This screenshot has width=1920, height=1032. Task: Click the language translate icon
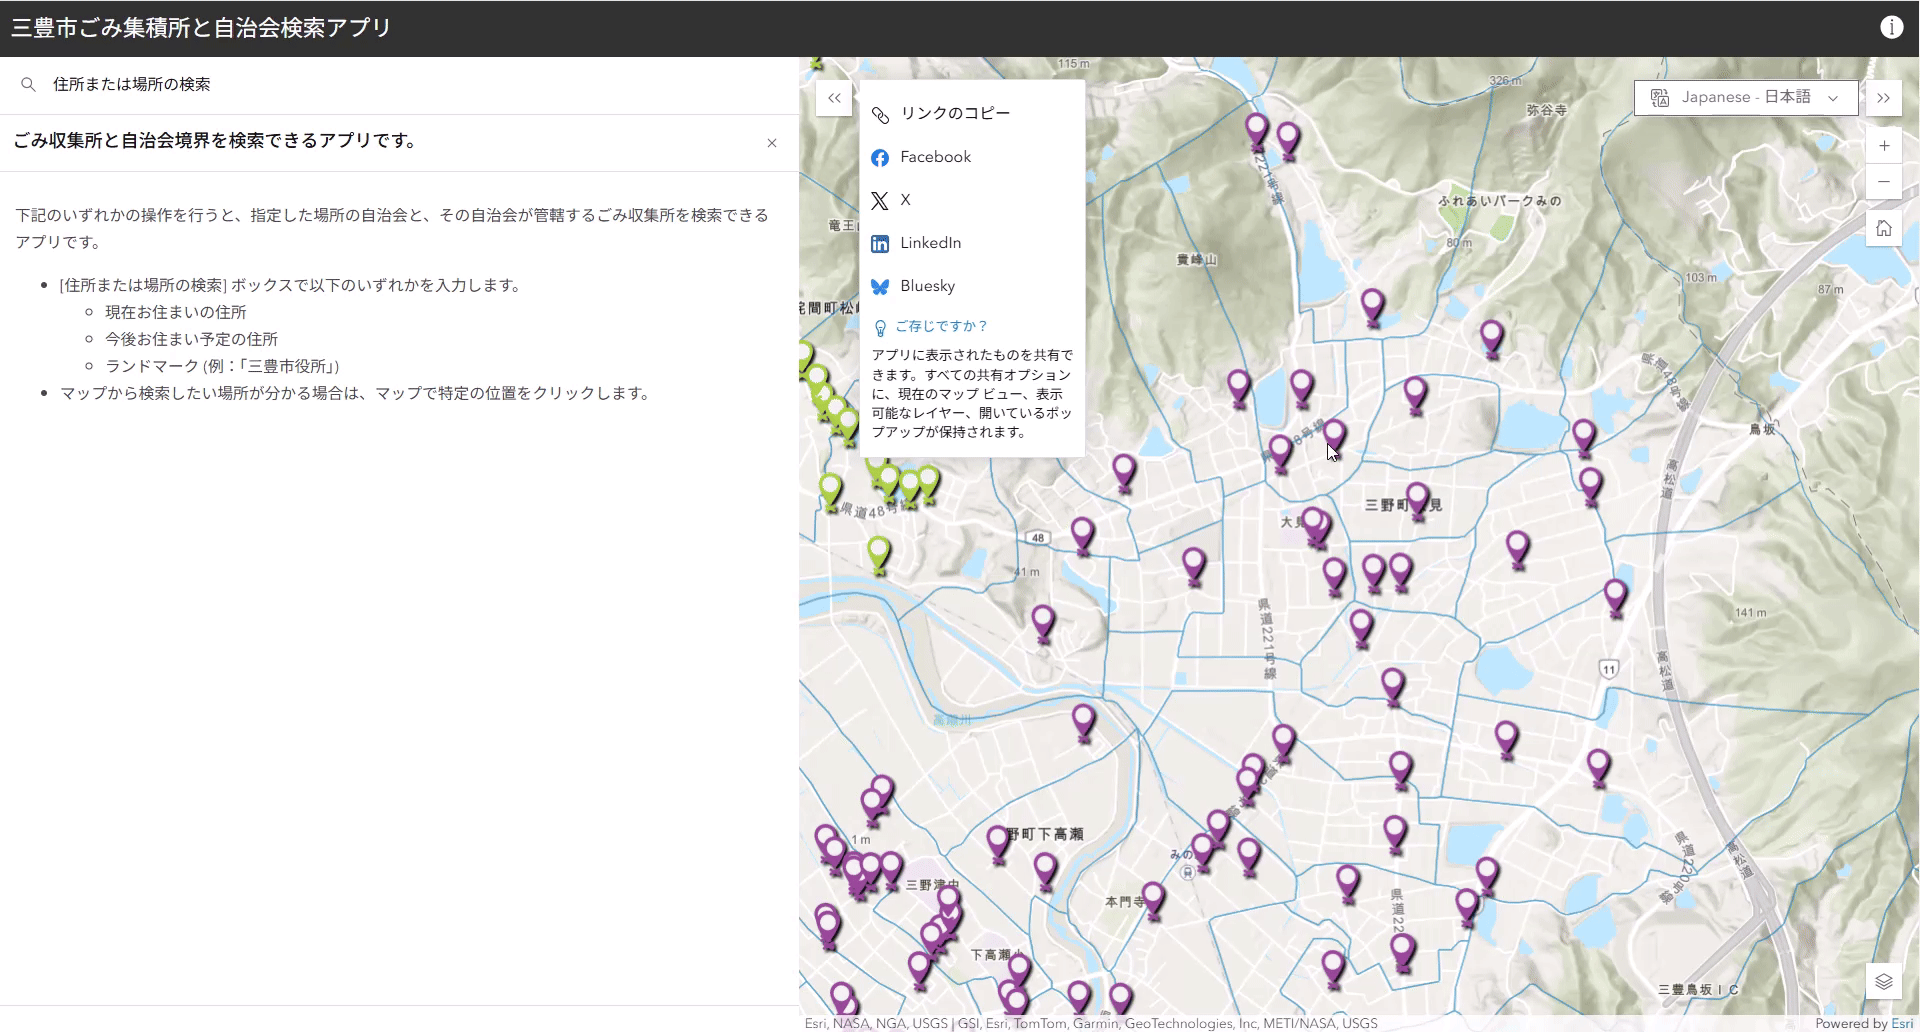tap(1660, 98)
